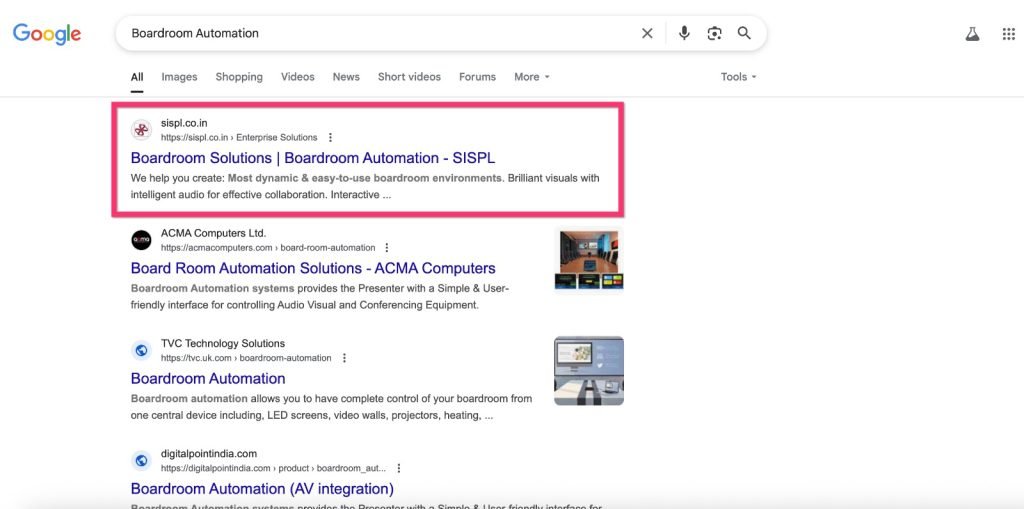Image resolution: width=1024 pixels, height=509 pixels.
Task: Click the sispl.co.in Enterprise Solutions URL
Action: [x=239, y=137]
